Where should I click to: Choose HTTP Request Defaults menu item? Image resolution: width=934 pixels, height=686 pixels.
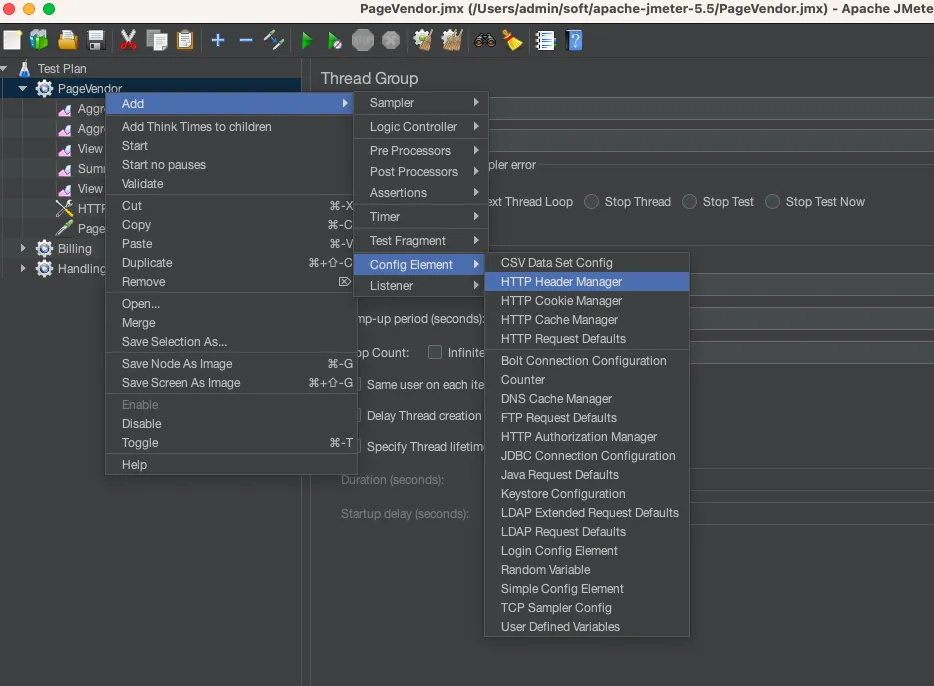pyautogui.click(x=587, y=339)
